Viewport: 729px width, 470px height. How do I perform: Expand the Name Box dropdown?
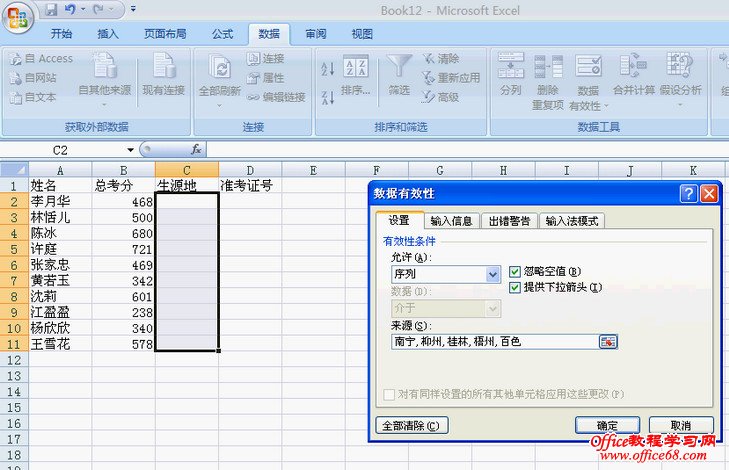[131, 150]
